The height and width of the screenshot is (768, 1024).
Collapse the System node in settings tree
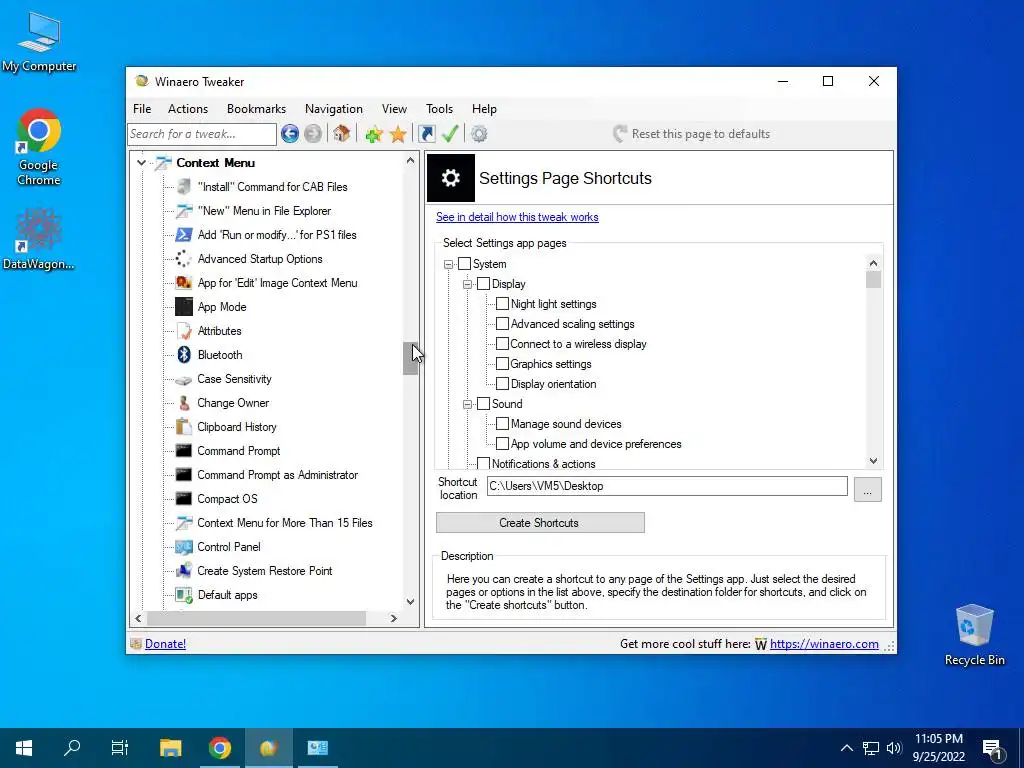click(x=449, y=264)
